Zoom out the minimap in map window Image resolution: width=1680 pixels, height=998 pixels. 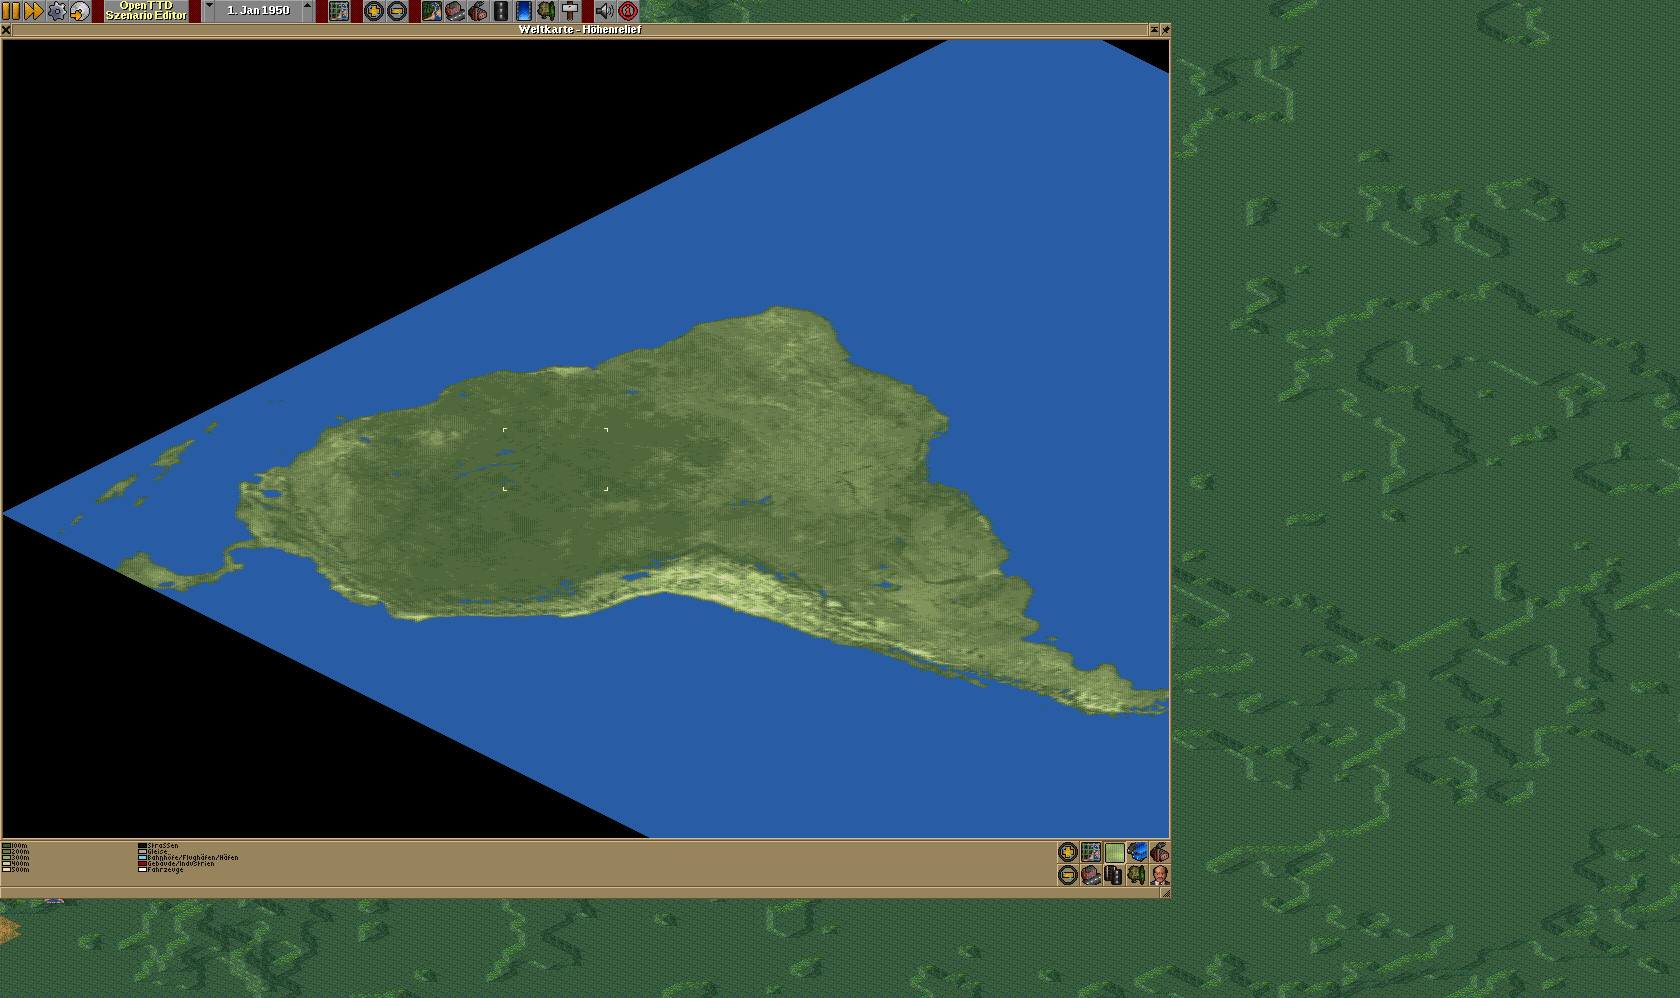(x=1068, y=875)
